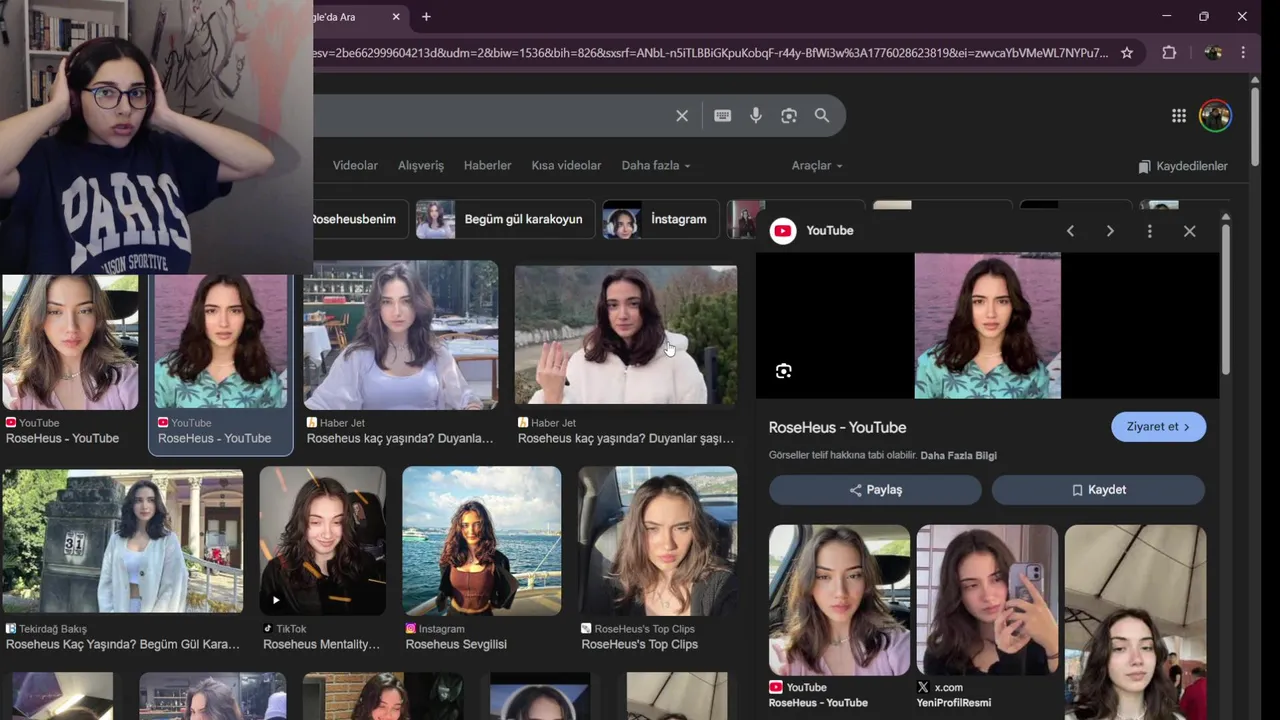The height and width of the screenshot is (720, 1280).
Task: Open Haber Jet thumbnail with waving hand
Action: pyautogui.click(x=626, y=335)
